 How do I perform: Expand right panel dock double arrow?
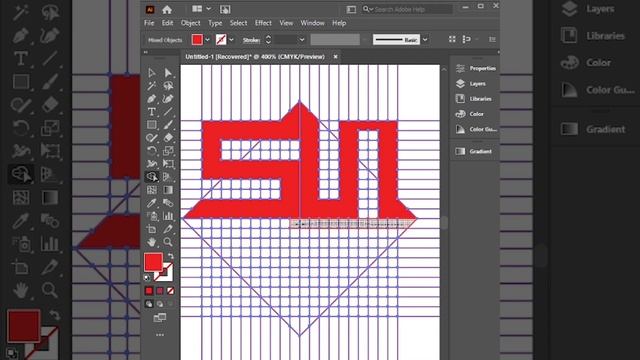(498, 52)
